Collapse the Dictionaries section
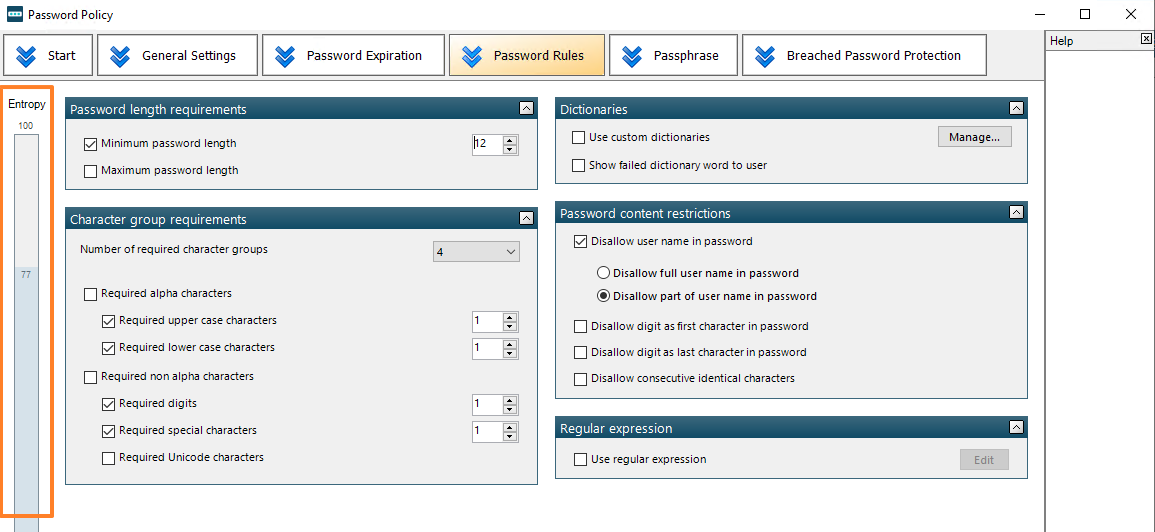The height and width of the screenshot is (532, 1155). pos(1016,109)
